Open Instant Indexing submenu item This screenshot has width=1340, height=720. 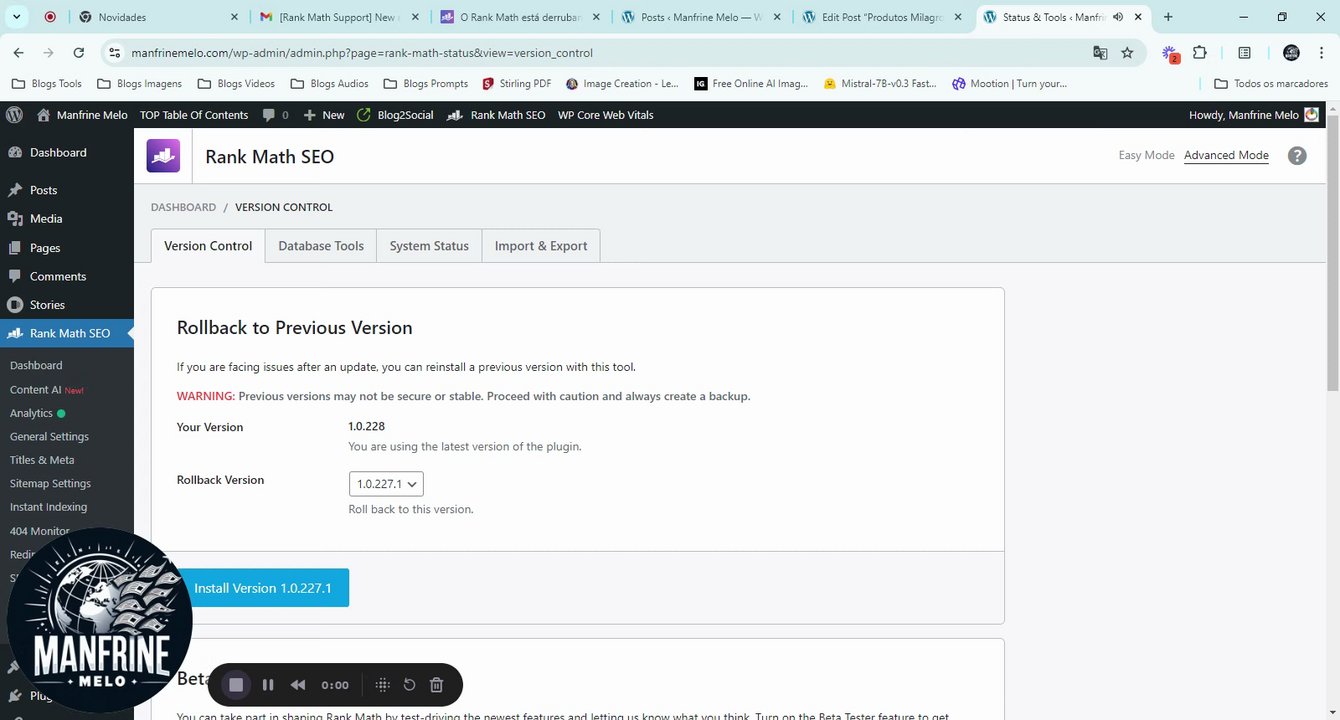48,507
